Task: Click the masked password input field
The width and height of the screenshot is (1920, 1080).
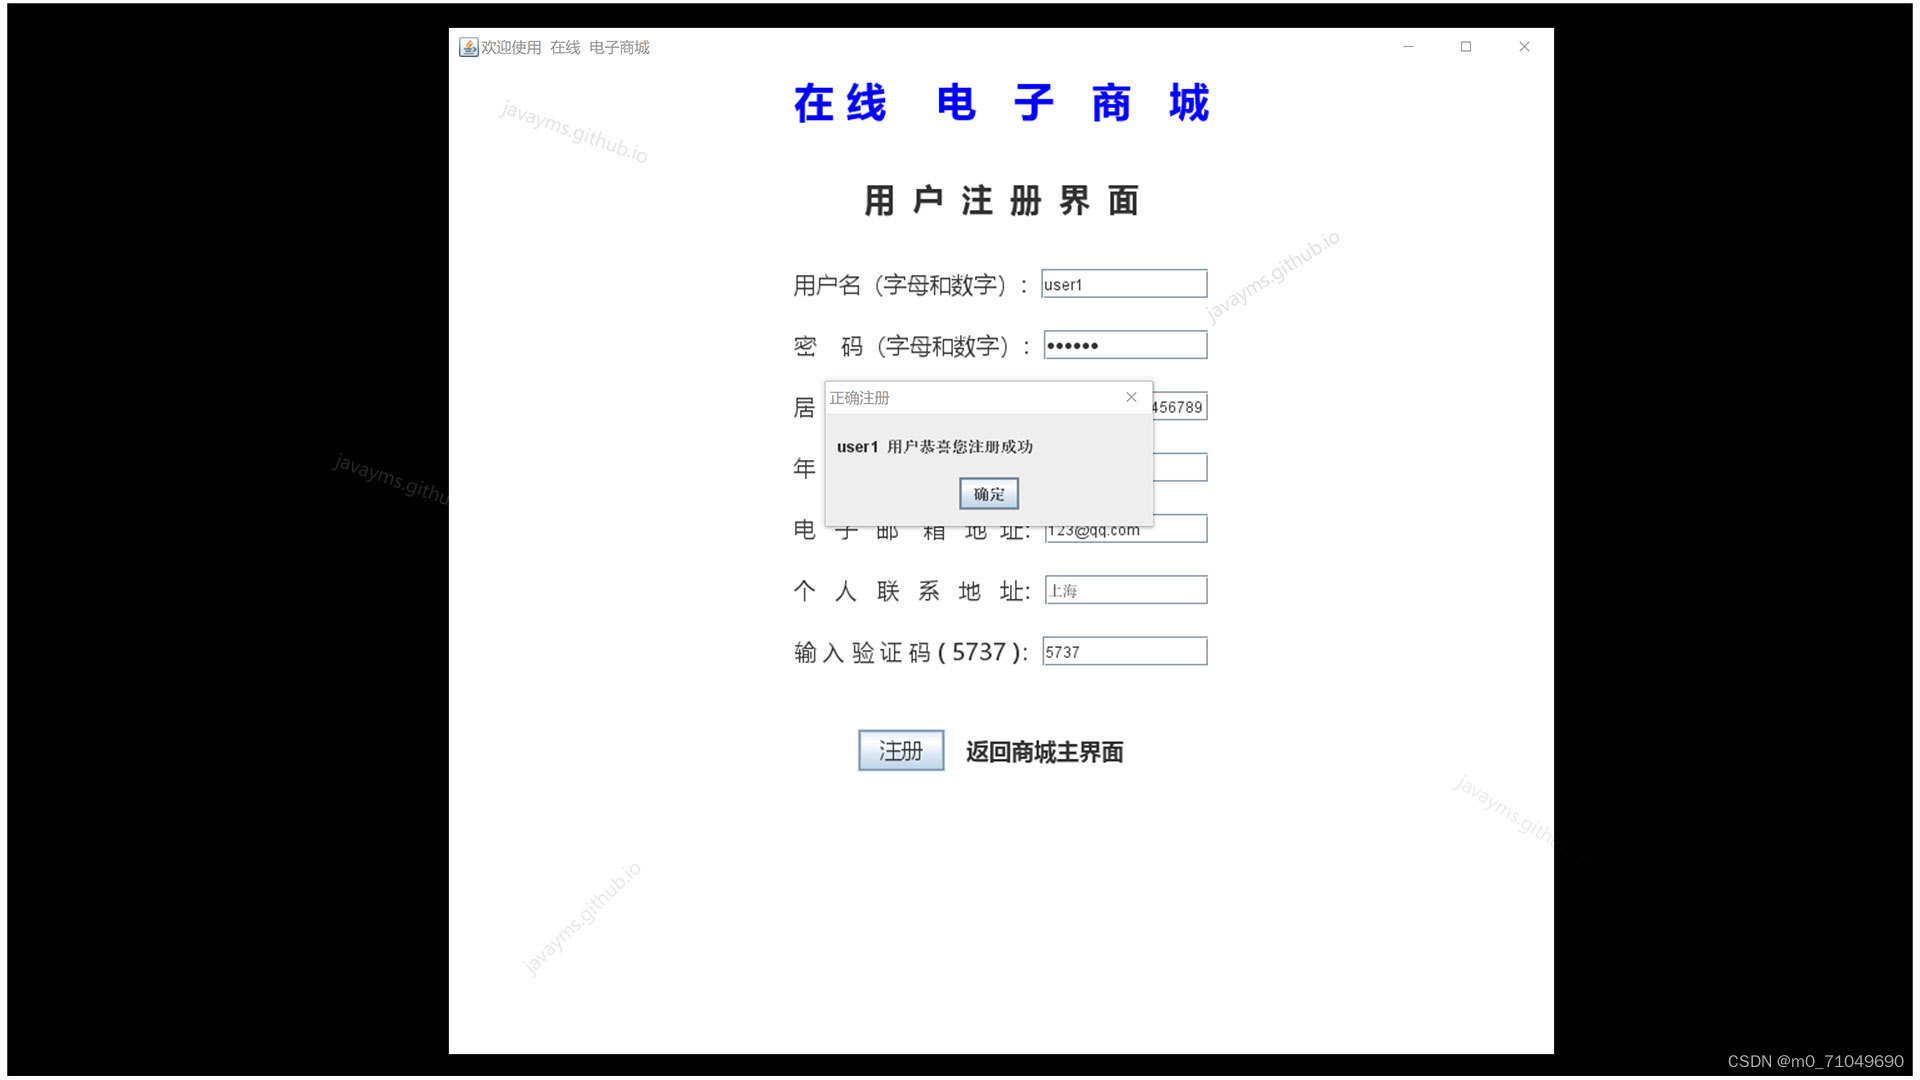Action: (x=1125, y=345)
